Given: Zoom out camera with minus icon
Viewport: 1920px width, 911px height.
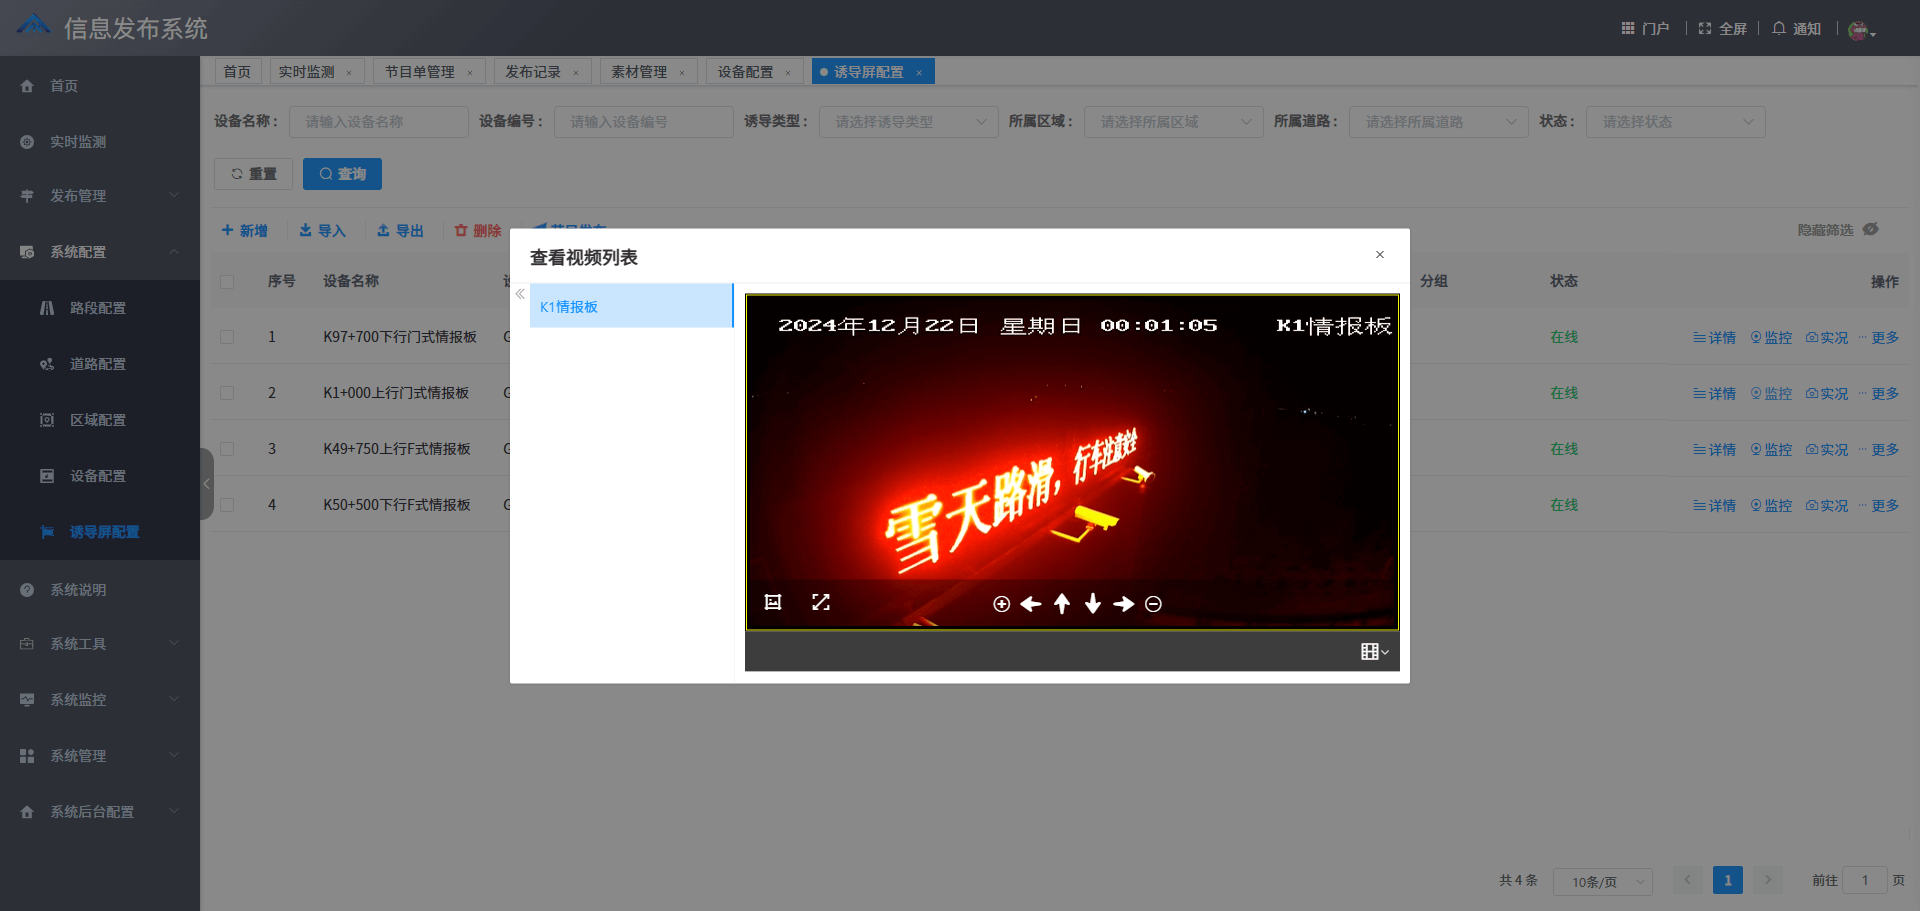Looking at the screenshot, I should (x=1153, y=604).
